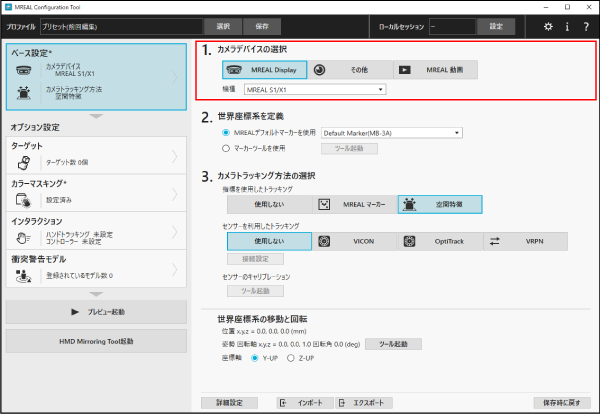The height and width of the screenshot is (414, 600).
Task: Click the spatial feature icon in ベース設定 panel
Action: tap(24, 93)
